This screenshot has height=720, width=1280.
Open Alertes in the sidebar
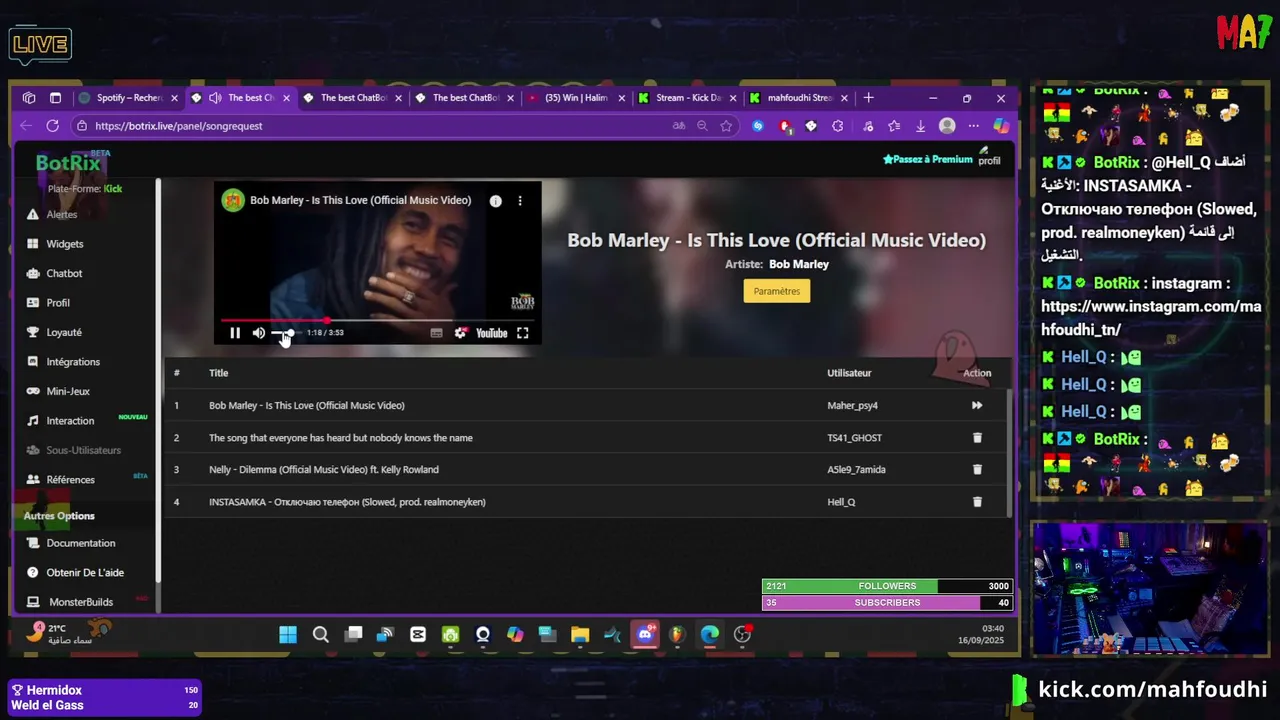[61, 214]
